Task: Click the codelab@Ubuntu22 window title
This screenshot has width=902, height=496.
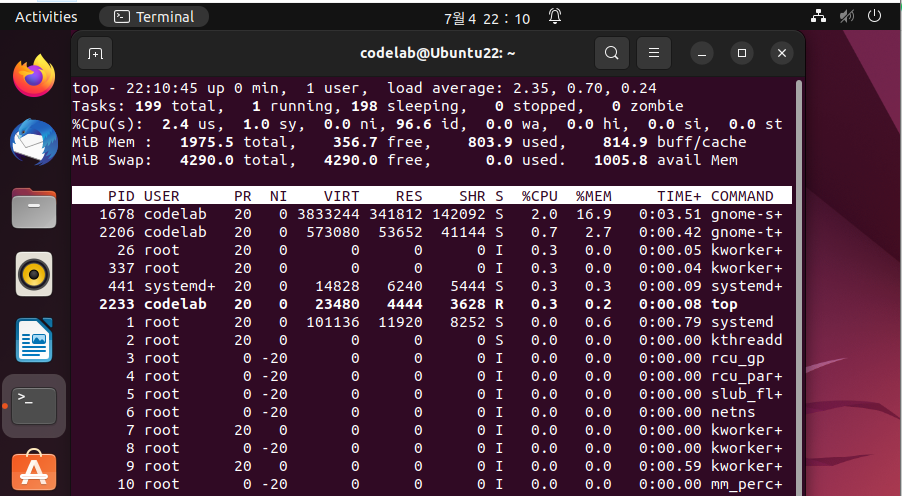Action: (x=438, y=54)
